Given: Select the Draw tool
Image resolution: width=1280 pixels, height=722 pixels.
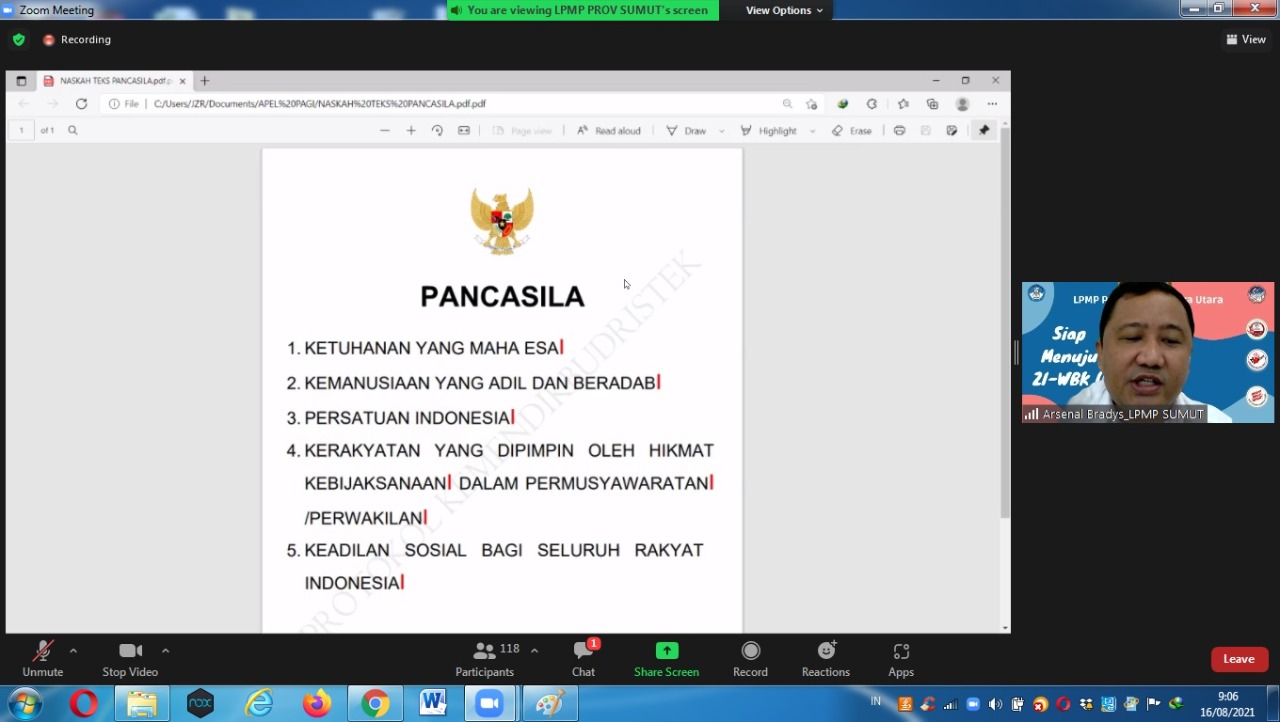Looking at the screenshot, I should point(687,131).
